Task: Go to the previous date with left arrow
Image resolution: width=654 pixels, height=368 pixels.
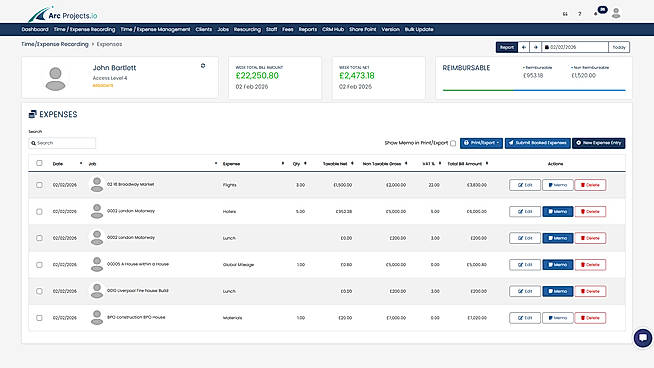Action: click(x=524, y=47)
